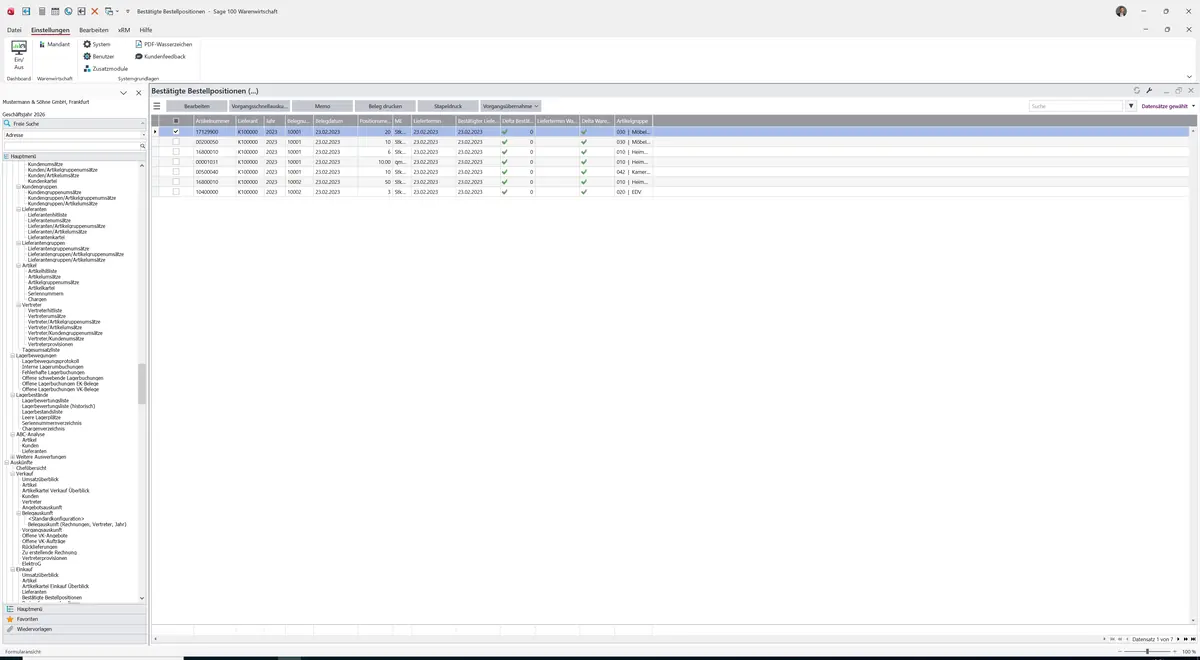
Task: Open Benutzer settings in the ribbon
Action: pos(99,56)
